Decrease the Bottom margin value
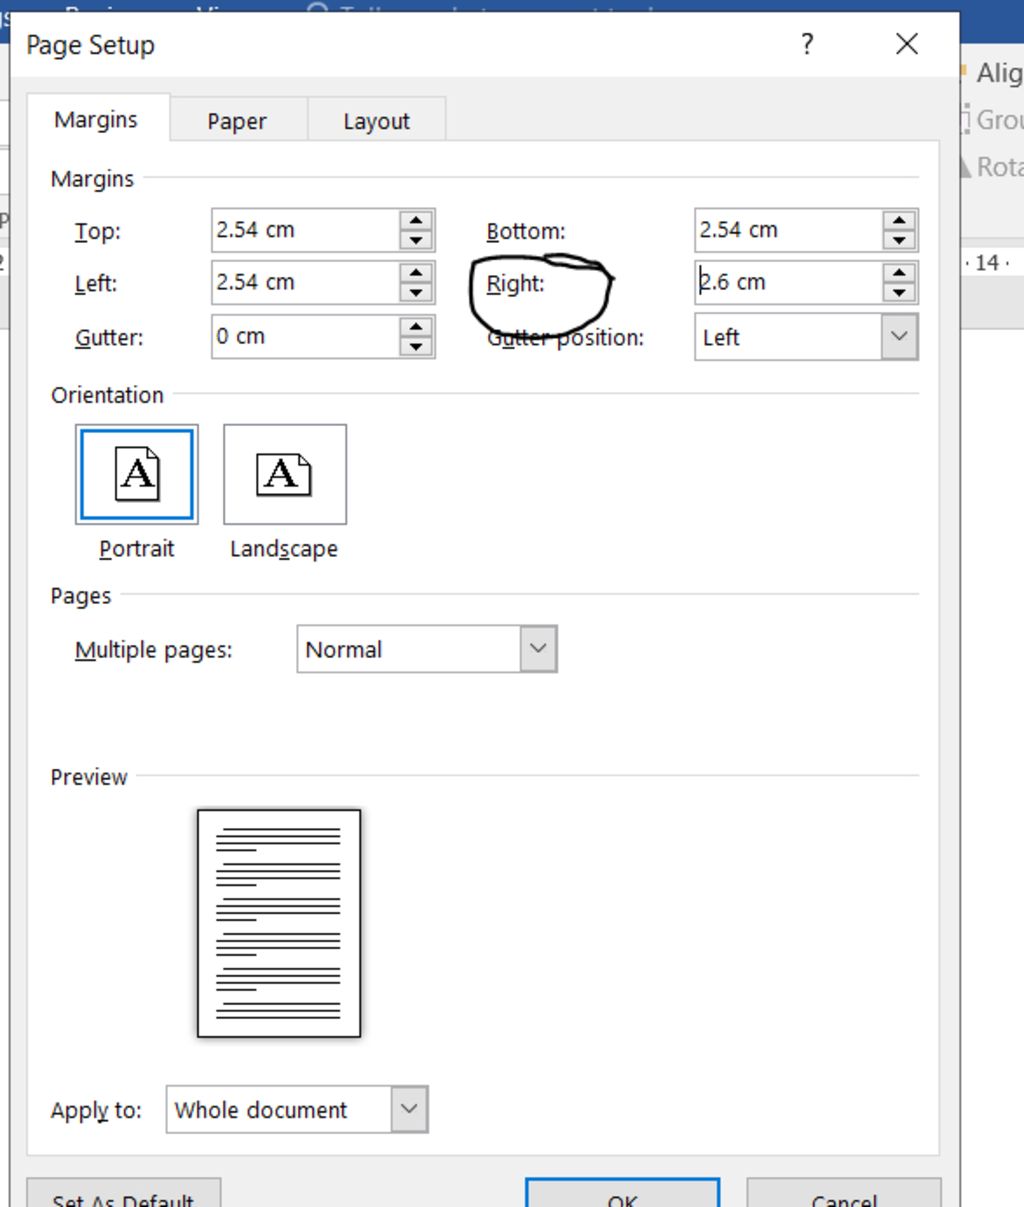 tap(900, 241)
